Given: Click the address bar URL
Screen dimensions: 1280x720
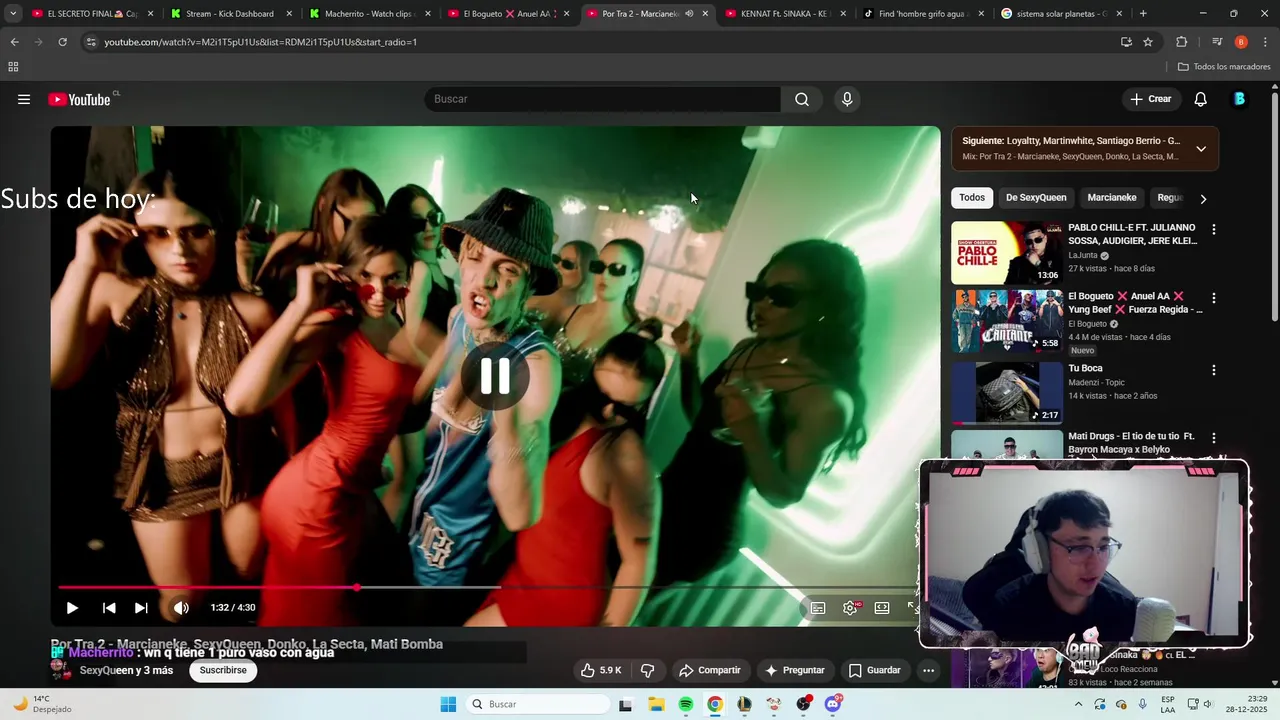Looking at the screenshot, I should (260, 42).
